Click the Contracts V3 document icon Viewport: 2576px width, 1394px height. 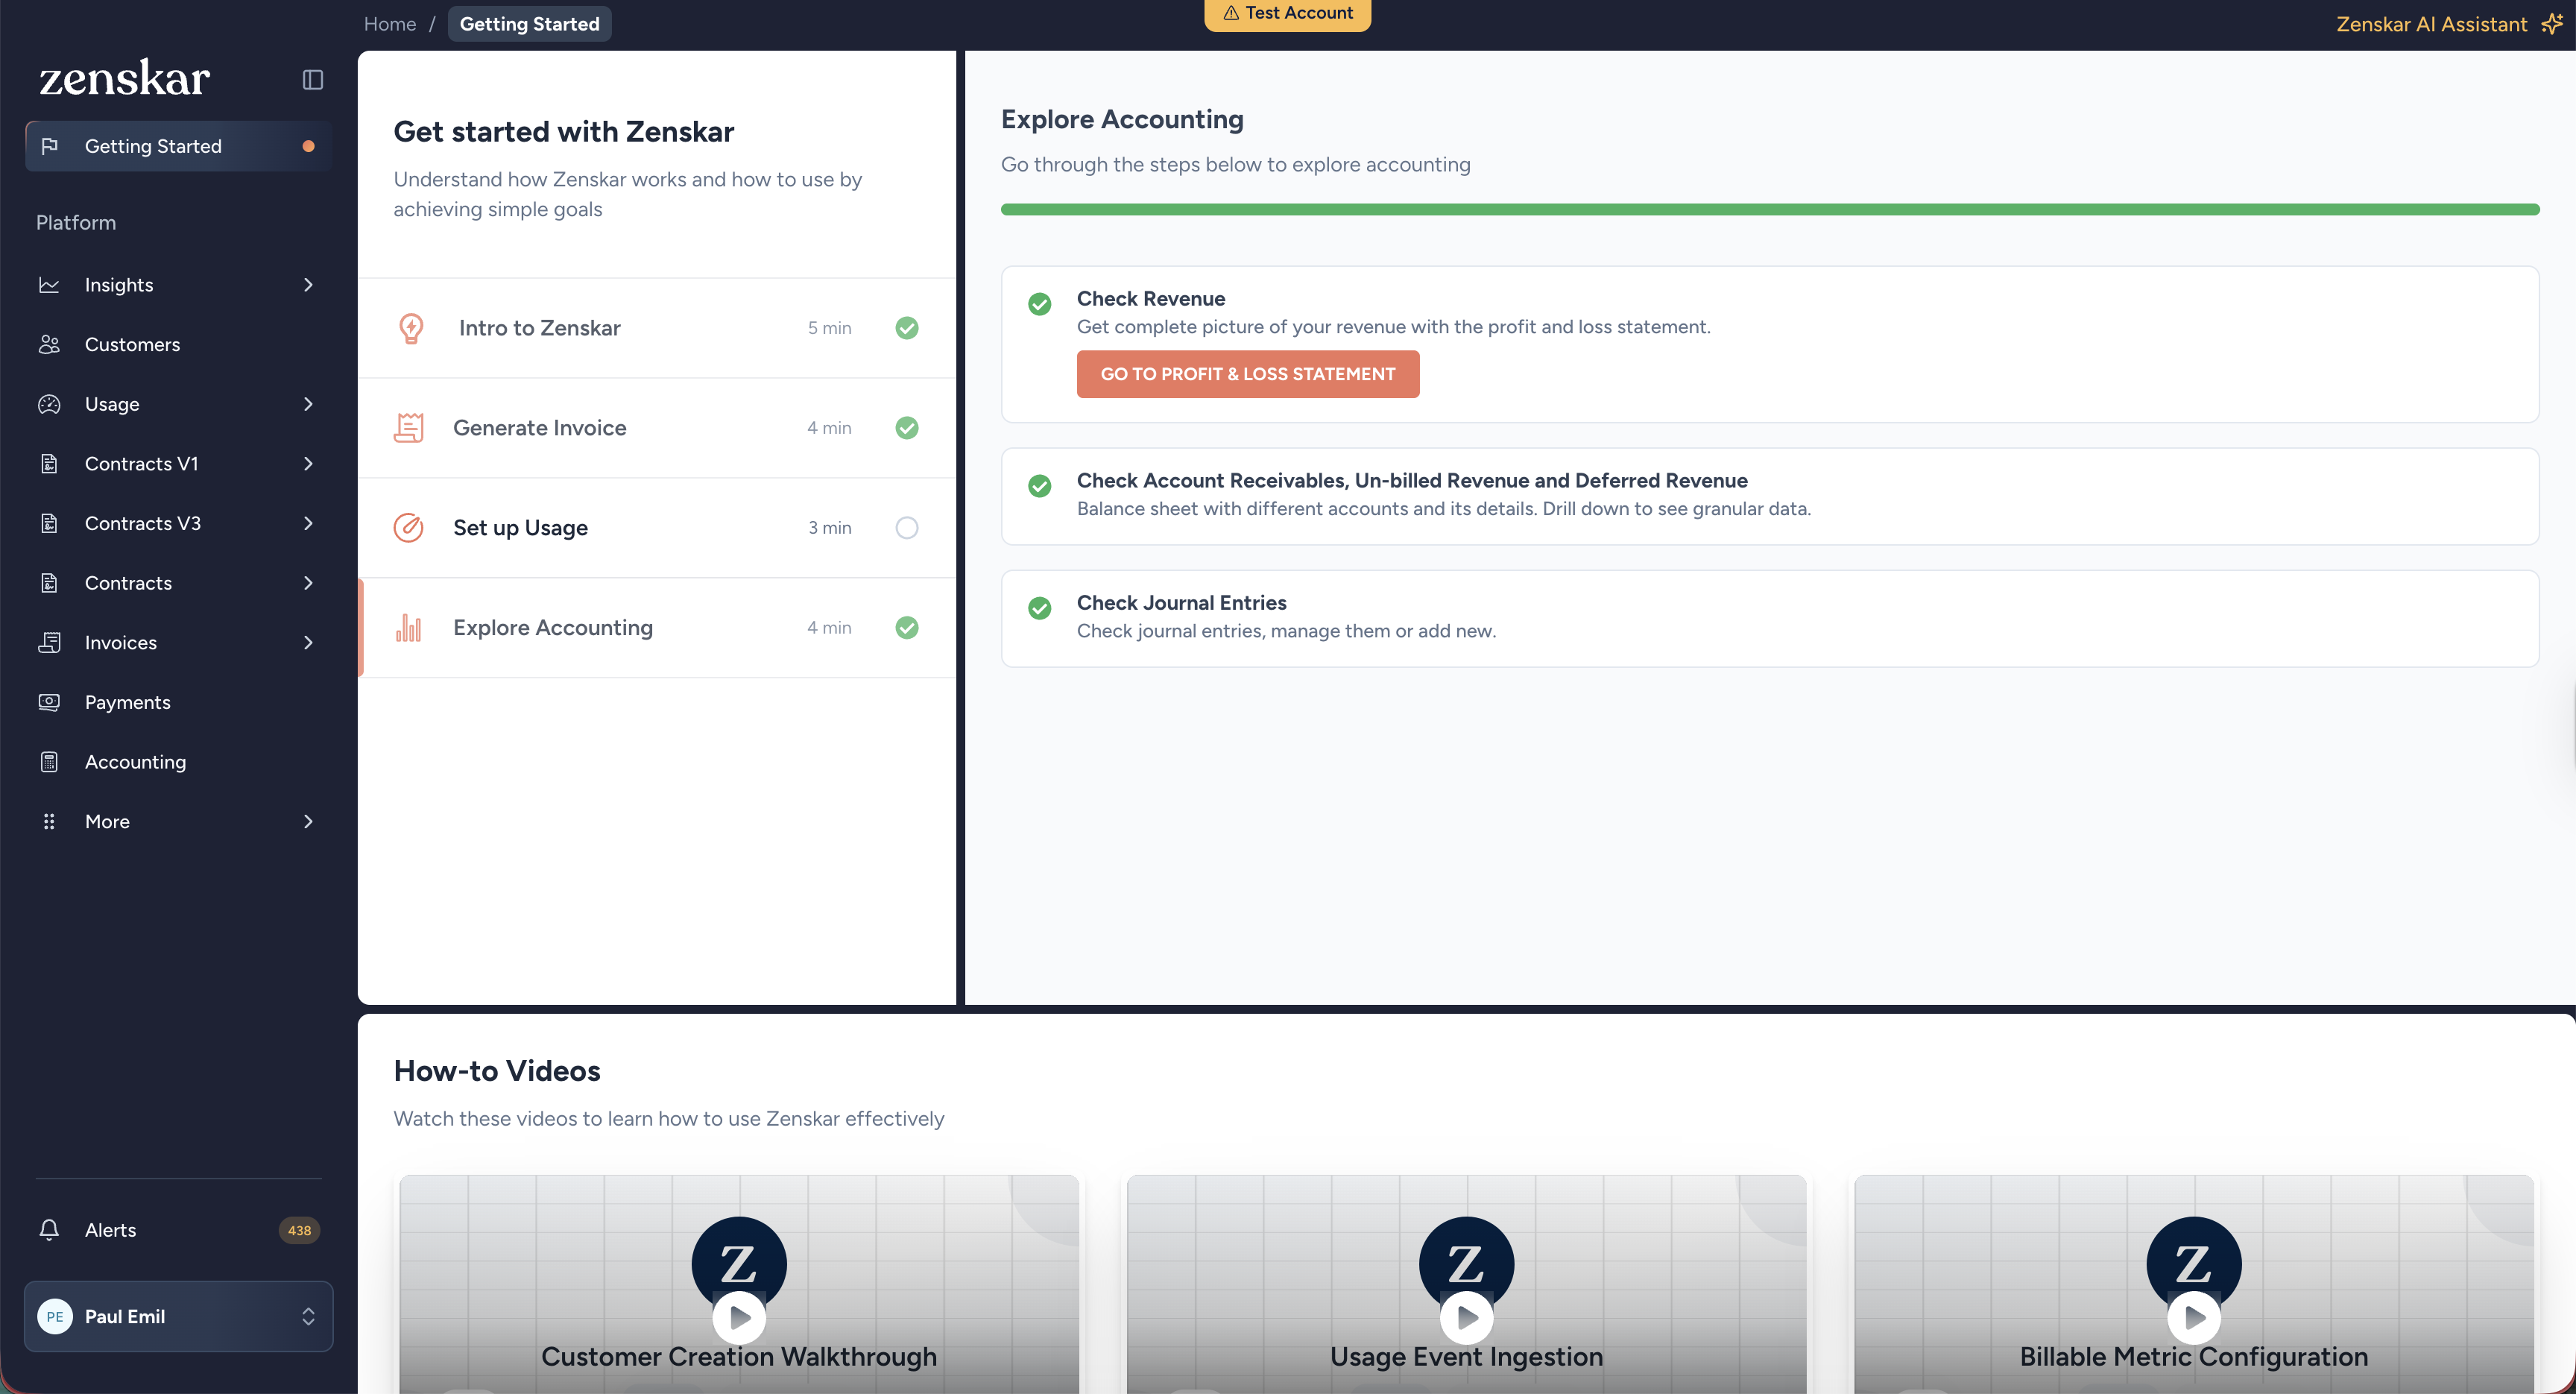point(49,523)
